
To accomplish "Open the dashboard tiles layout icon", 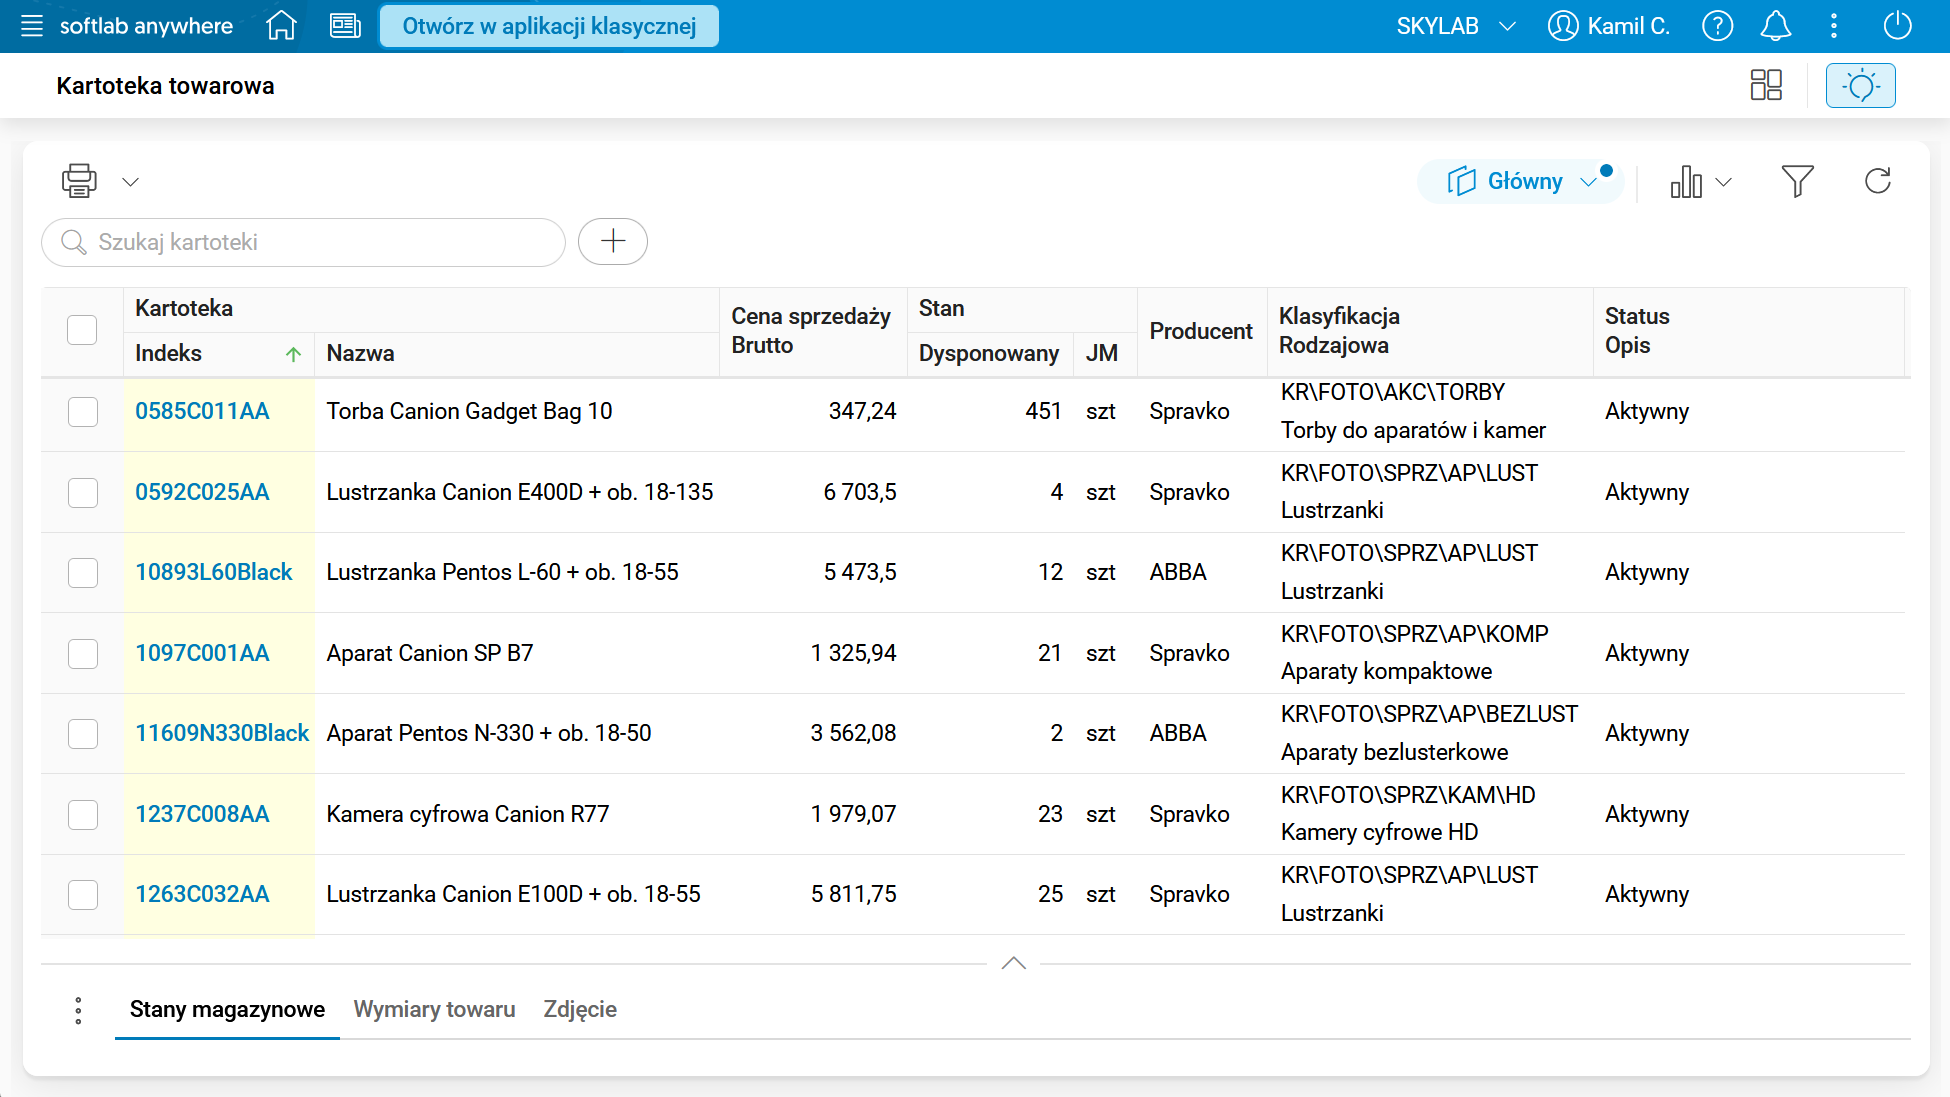I will 1766,85.
